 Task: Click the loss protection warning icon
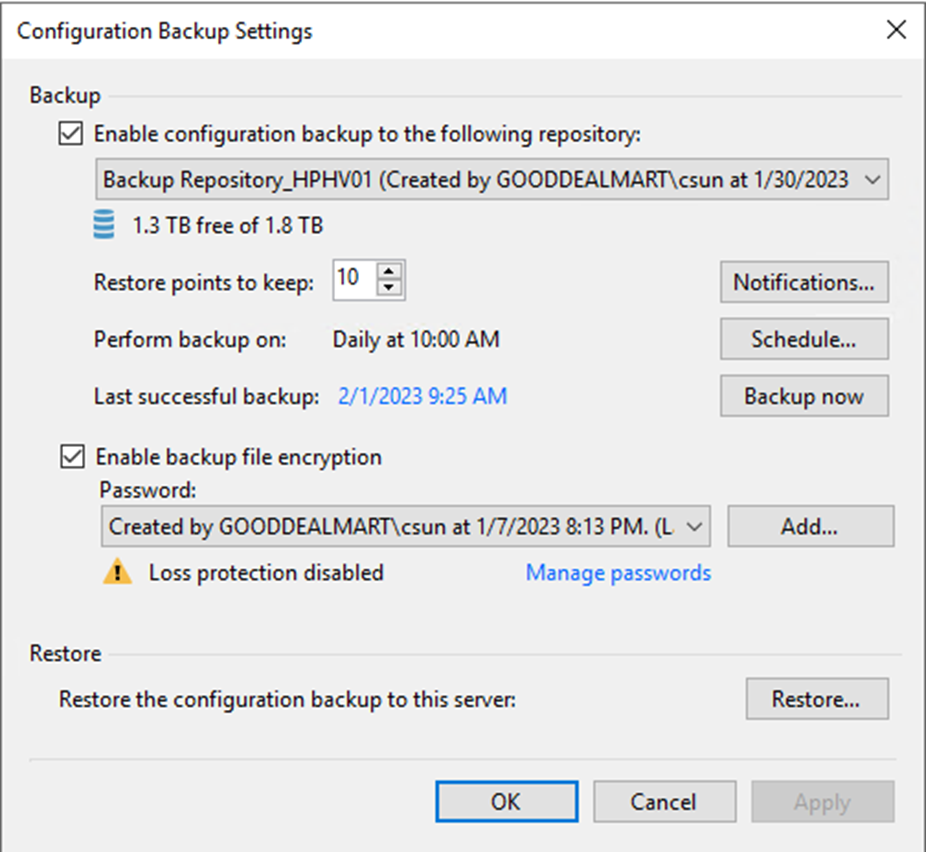[119, 573]
